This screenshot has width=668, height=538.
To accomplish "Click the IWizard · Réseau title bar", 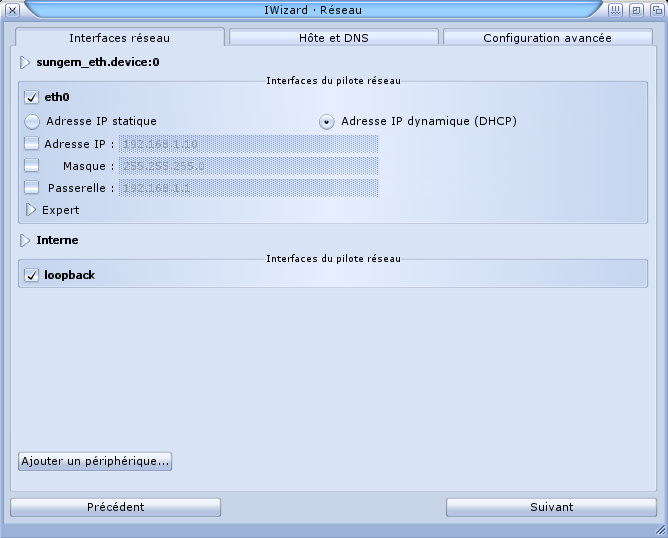I will [x=313, y=10].
